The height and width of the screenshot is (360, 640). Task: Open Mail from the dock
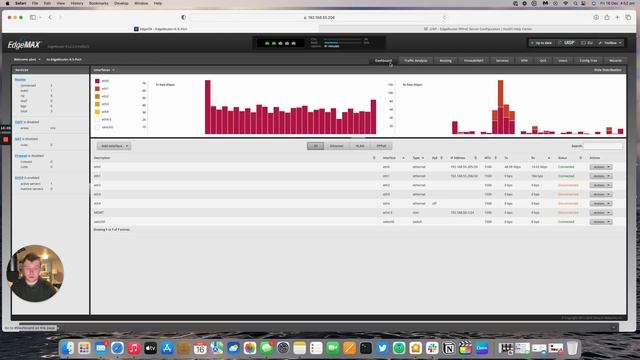(101, 348)
